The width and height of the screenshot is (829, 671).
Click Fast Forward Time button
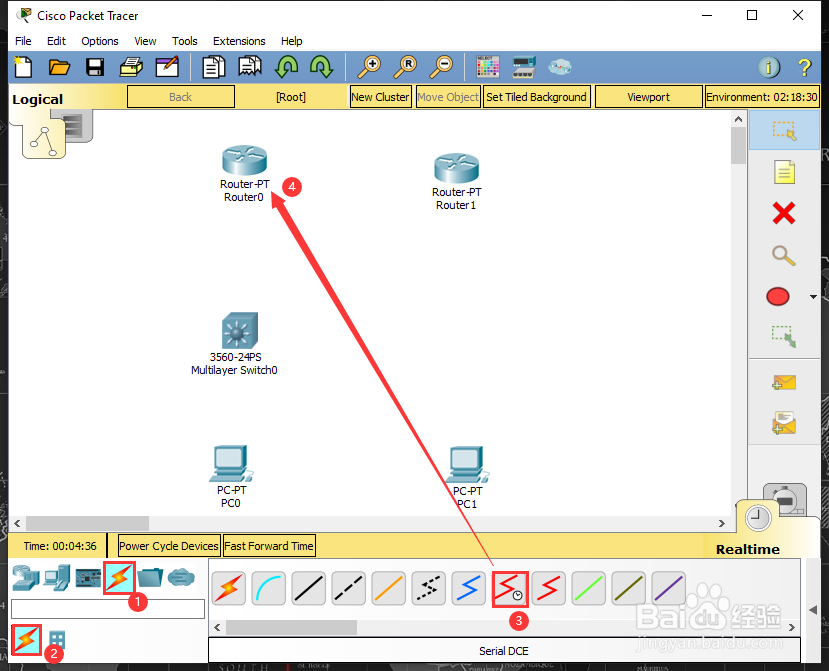coord(269,546)
